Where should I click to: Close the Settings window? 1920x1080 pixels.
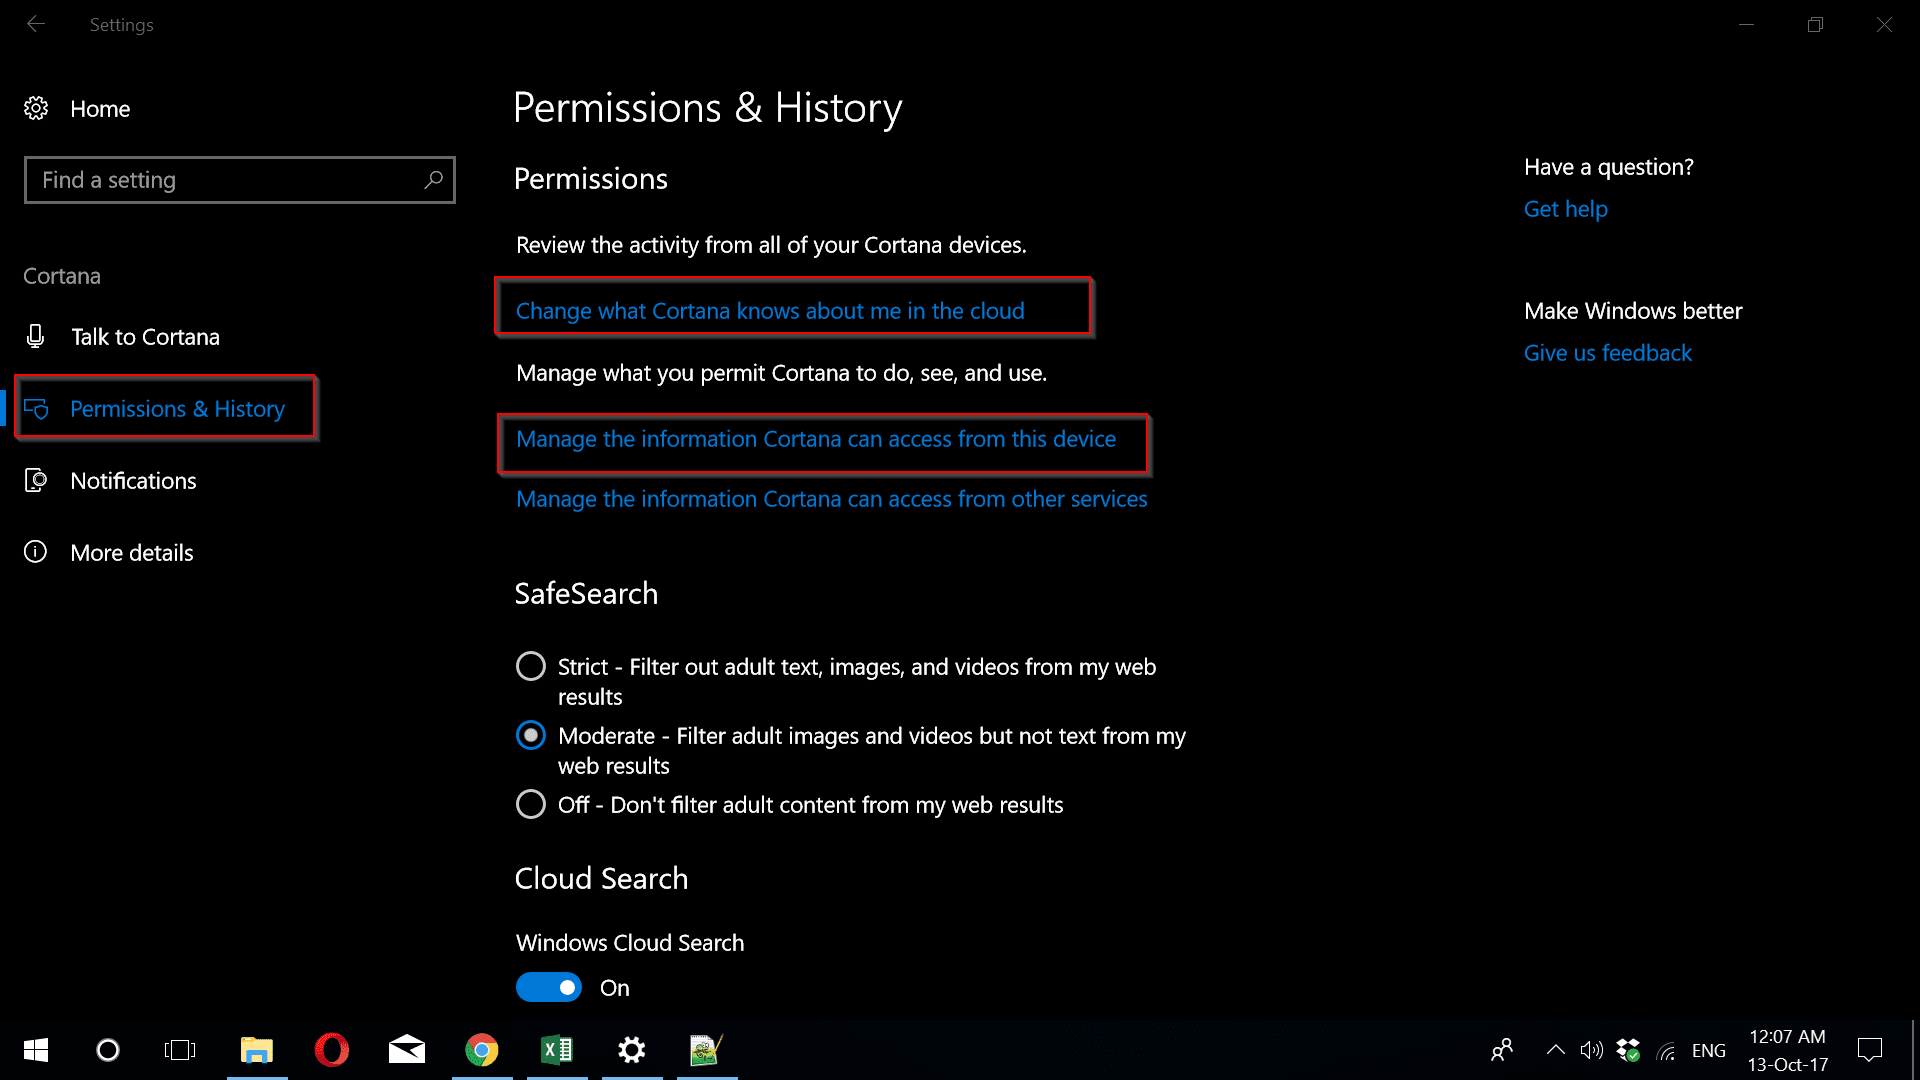pos(1884,24)
